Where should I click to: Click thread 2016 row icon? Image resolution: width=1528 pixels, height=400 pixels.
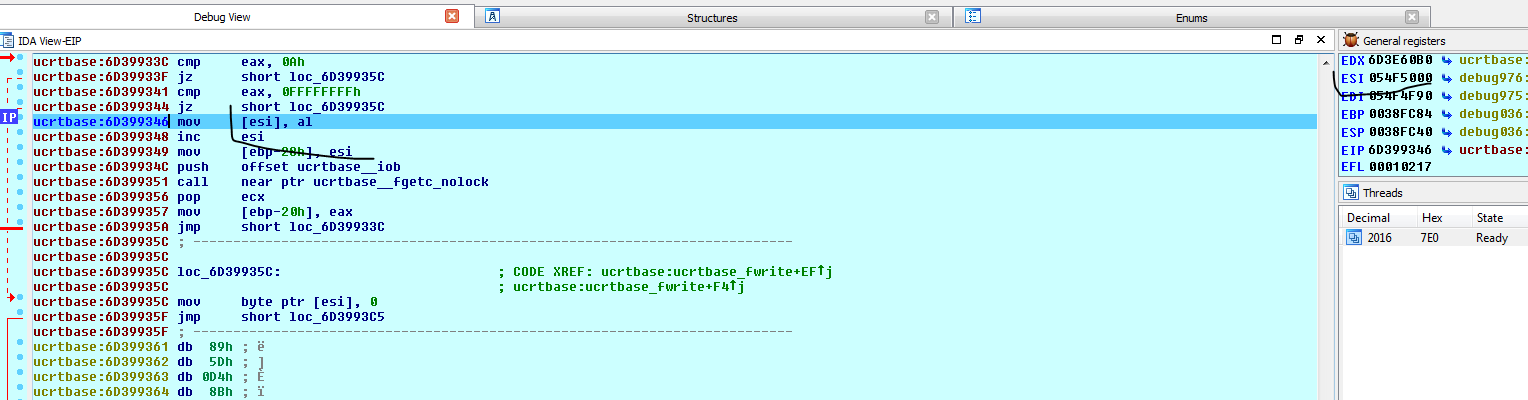1354,238
